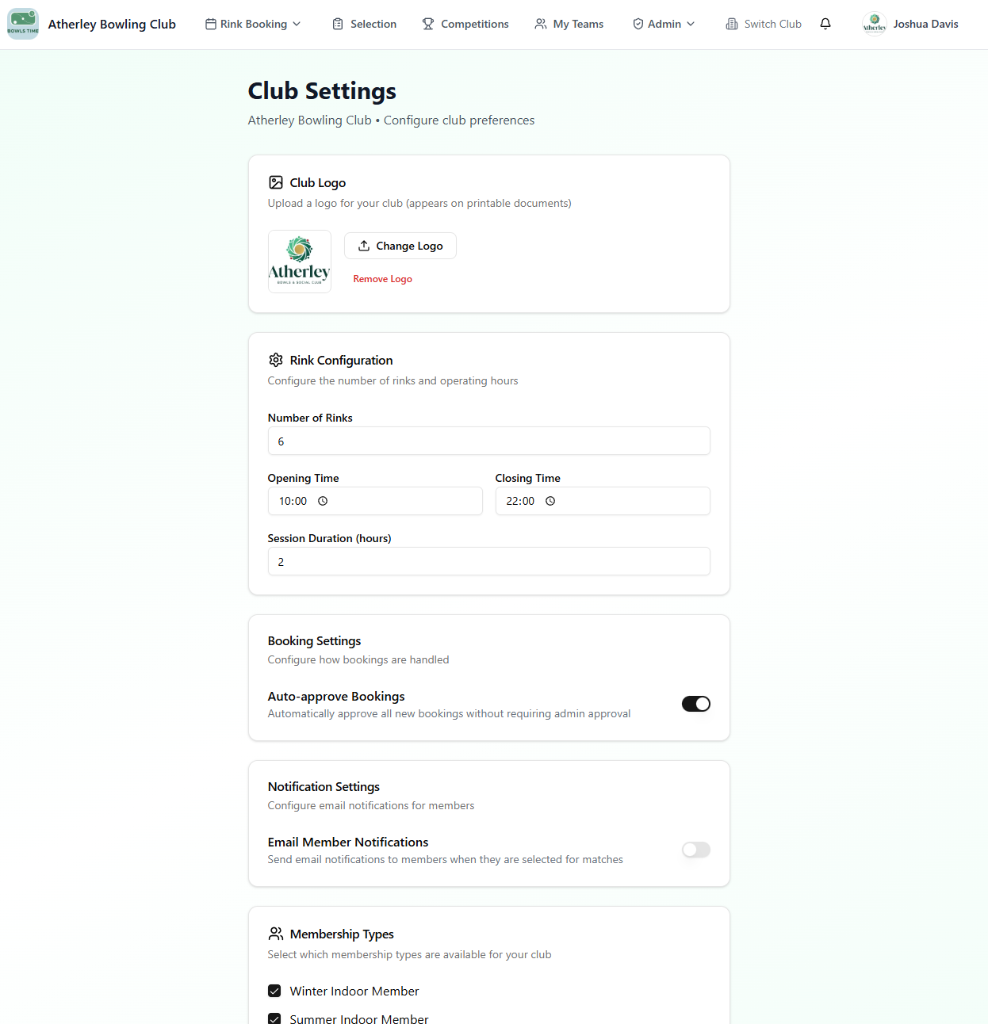Click 'Email Member Notifications' label text

pyautogui.click(x=348, y=842)
